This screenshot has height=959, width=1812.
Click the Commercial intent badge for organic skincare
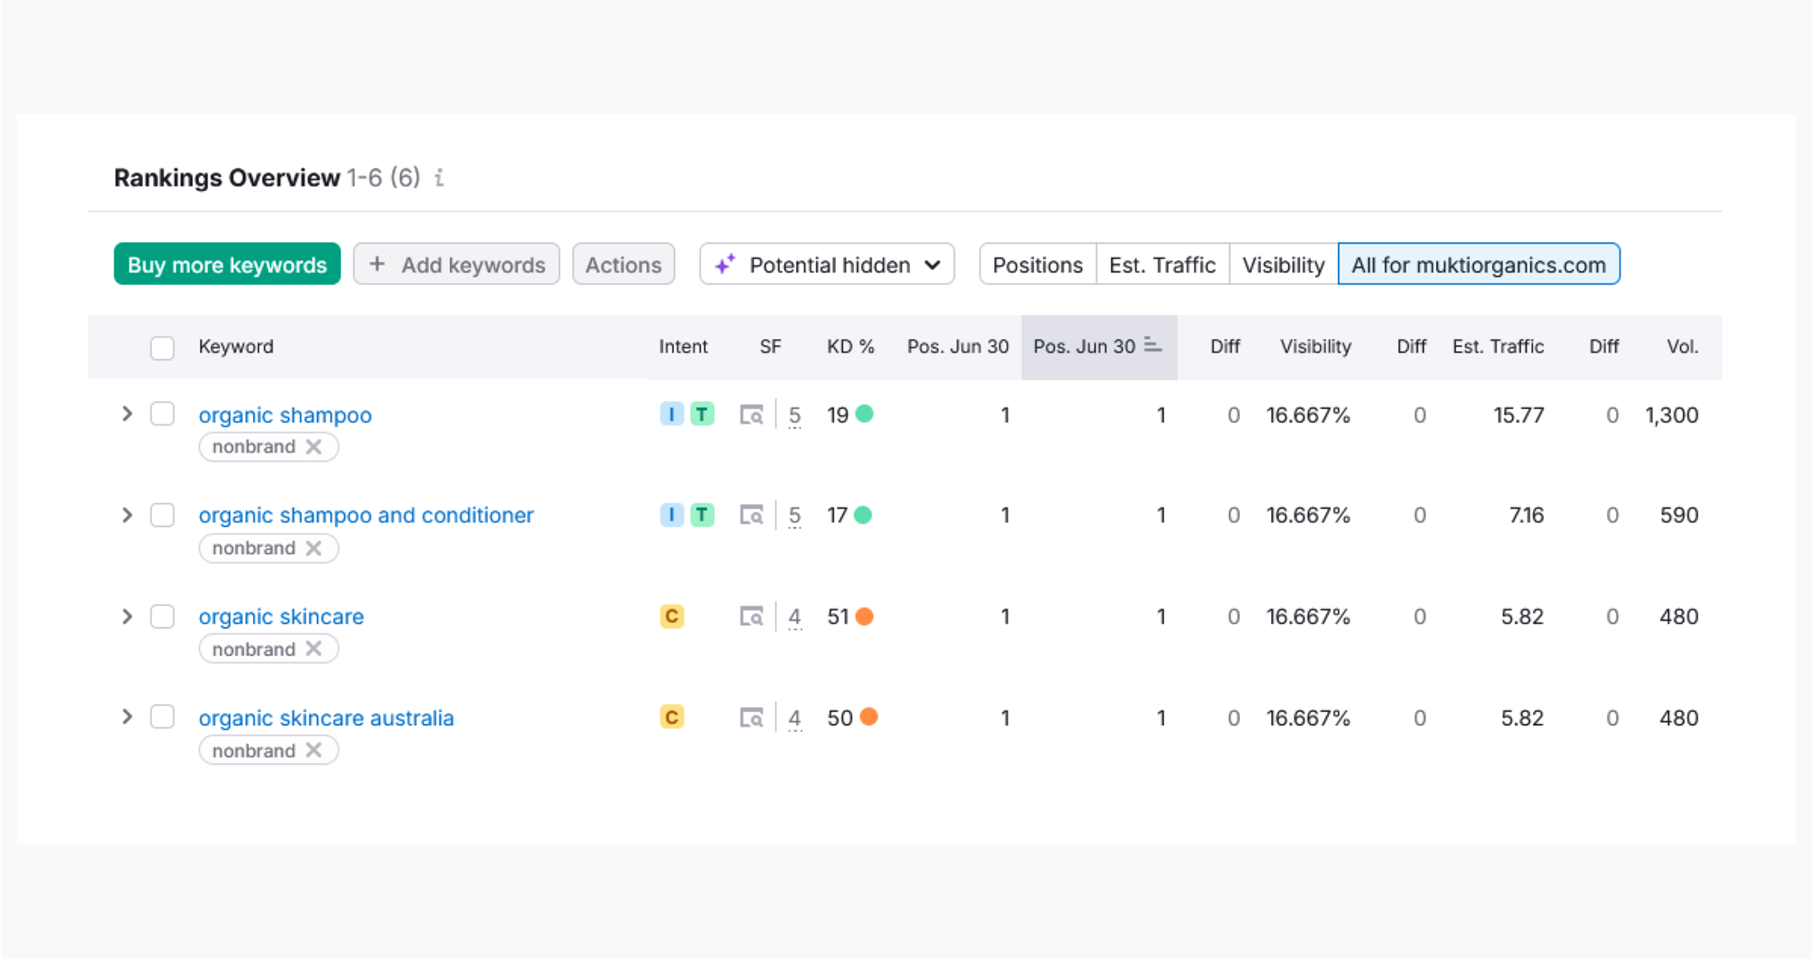[x=672, y=616]
